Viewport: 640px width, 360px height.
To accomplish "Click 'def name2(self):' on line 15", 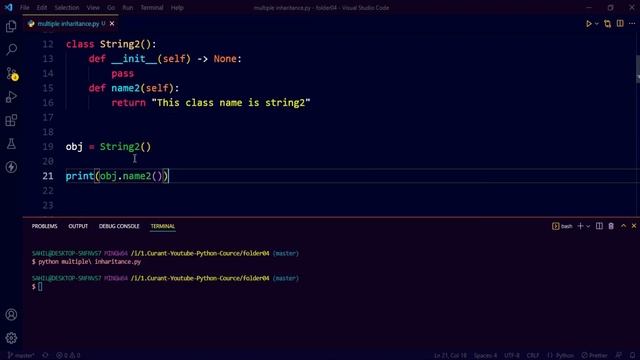I will (134, 88).
